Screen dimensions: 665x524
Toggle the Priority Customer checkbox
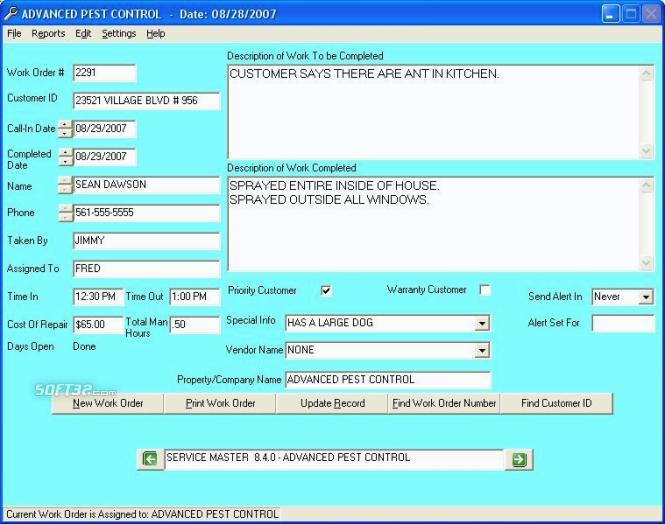point(326,291)
